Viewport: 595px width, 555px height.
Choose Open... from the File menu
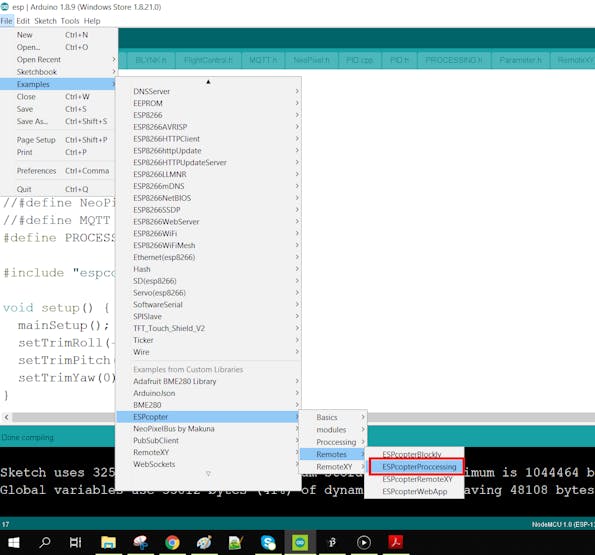pyautogui.click(x=57, y=47)
